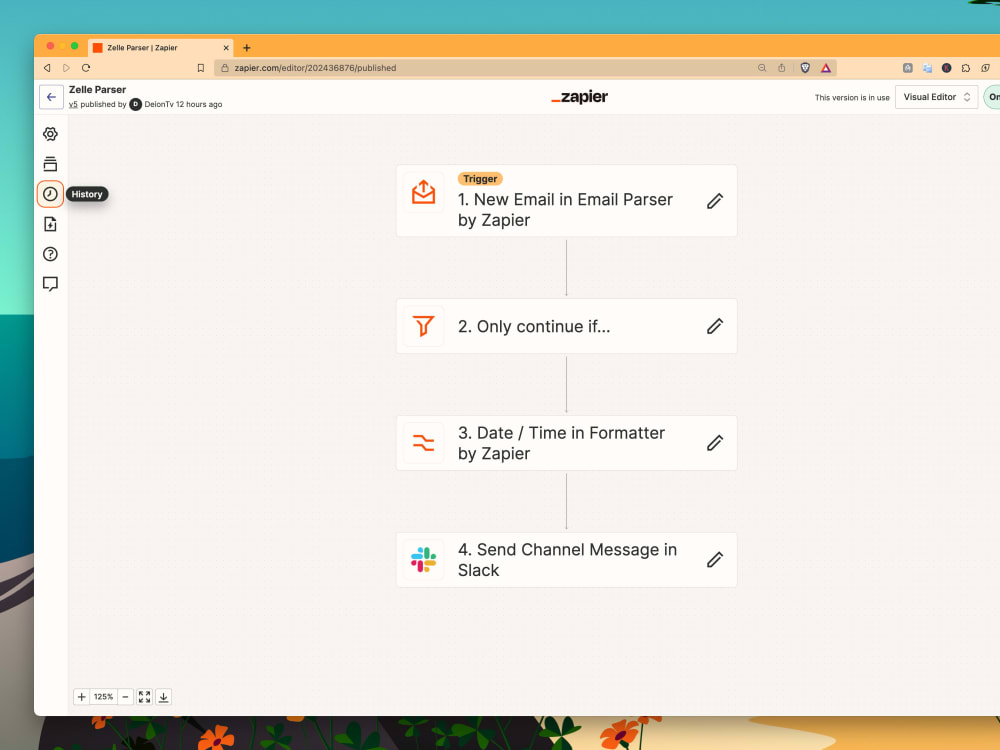This screenshot has height=750, width=1000.
Task: Click the Trigger badge on step 1
Action: coord(480,178)
